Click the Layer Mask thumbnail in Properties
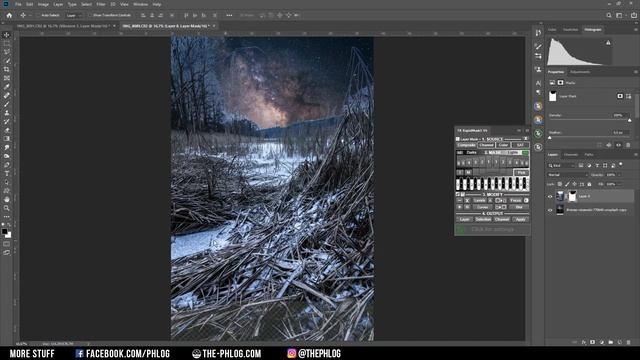The width and height of the screenshot is (640, 360). click(553, 96)
